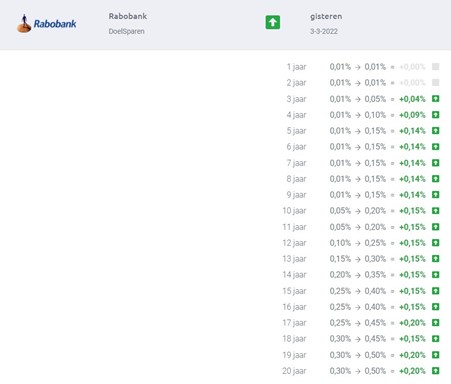Click green arrow icon for 3 jaar row
451x384 pixels.
[x=435, y=99]
